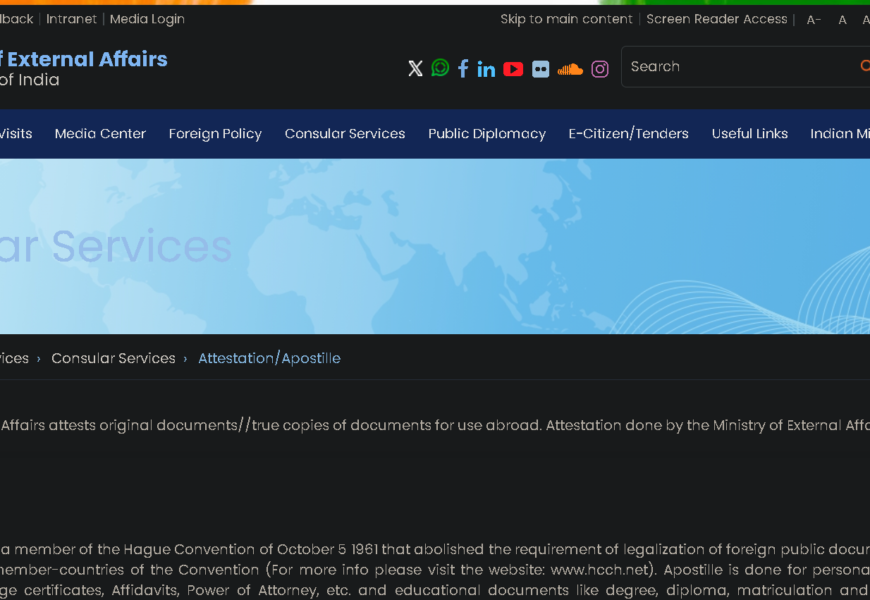
Task: Open the X (Twitter) social icon
Action: [415, 68]
